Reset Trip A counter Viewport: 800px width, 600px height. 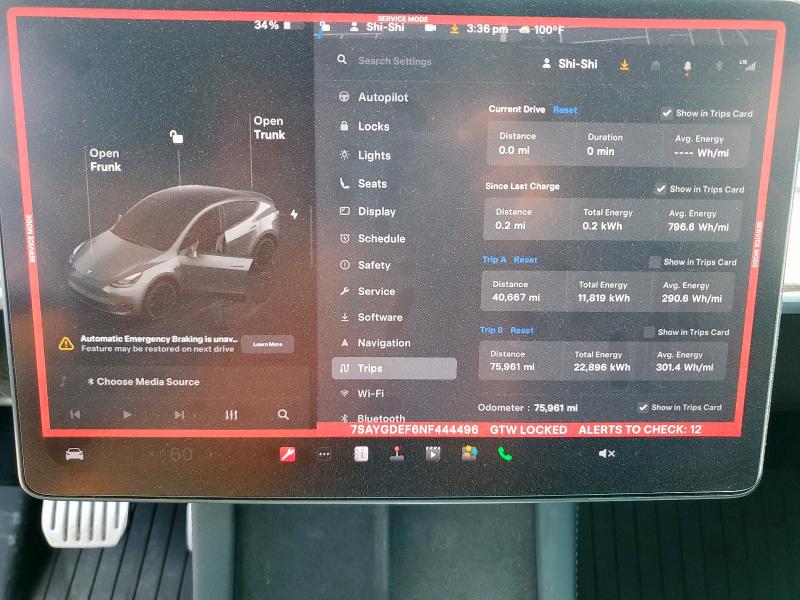[525, 260]
